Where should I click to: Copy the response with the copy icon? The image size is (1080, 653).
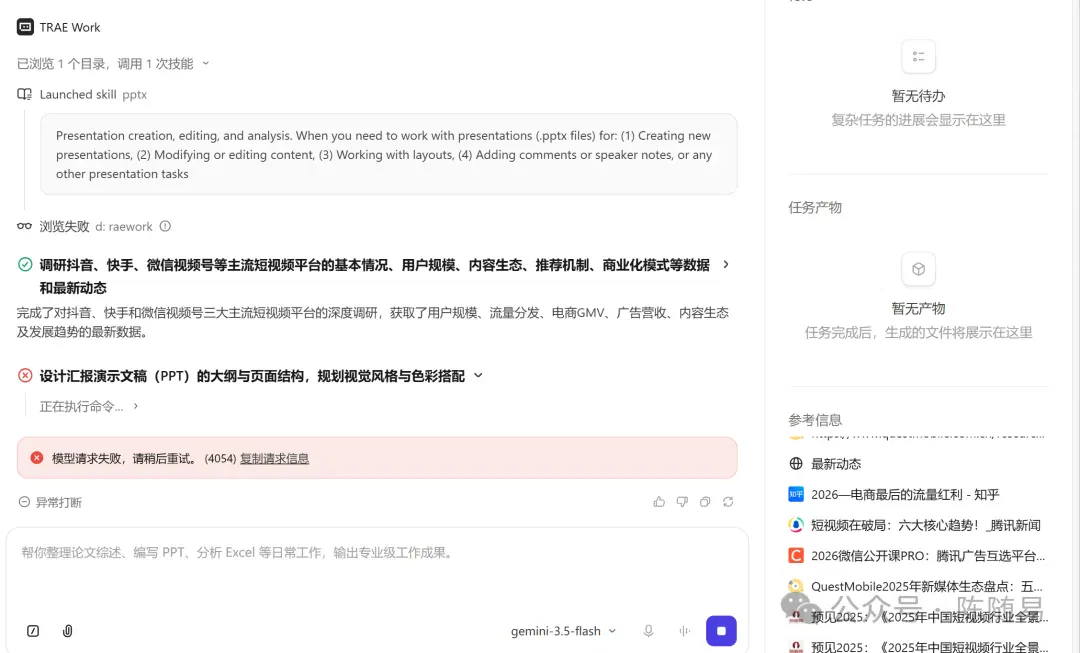click(705, 502)
